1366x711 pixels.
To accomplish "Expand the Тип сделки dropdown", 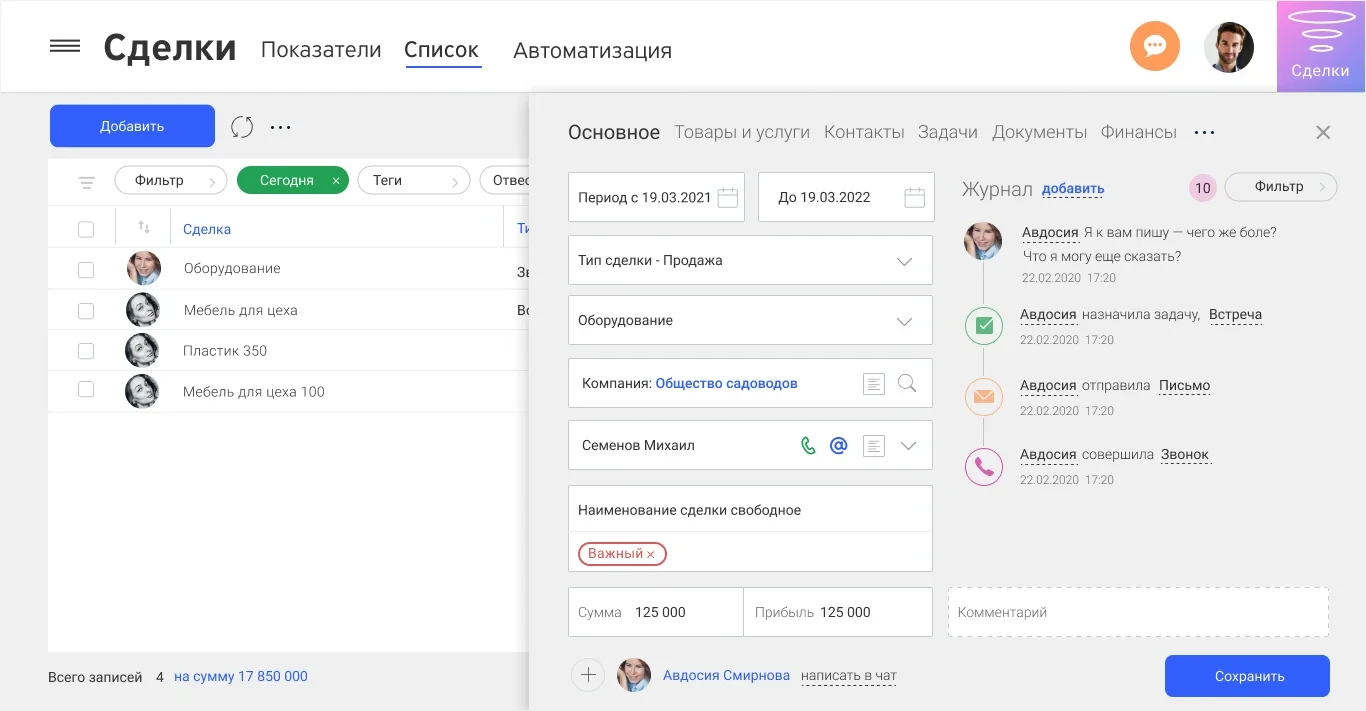I will pos(904,261).
